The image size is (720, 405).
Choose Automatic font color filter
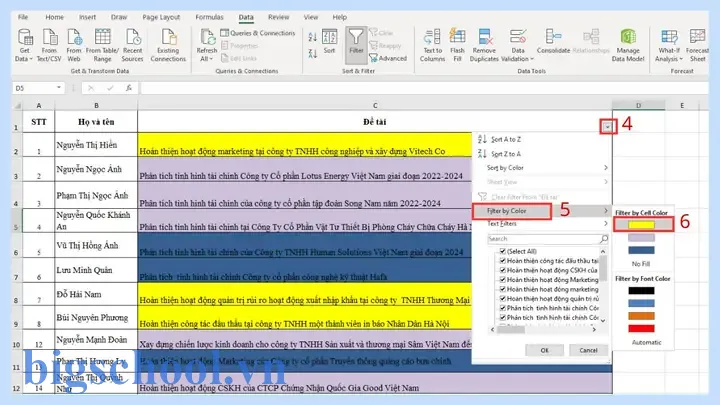tap(647, 343)
